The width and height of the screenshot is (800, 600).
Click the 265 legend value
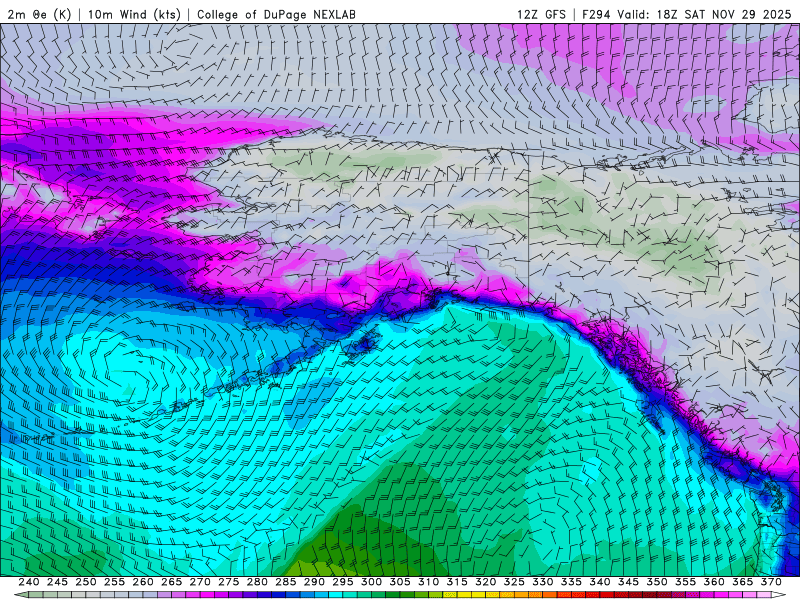[x=171, y=582]
